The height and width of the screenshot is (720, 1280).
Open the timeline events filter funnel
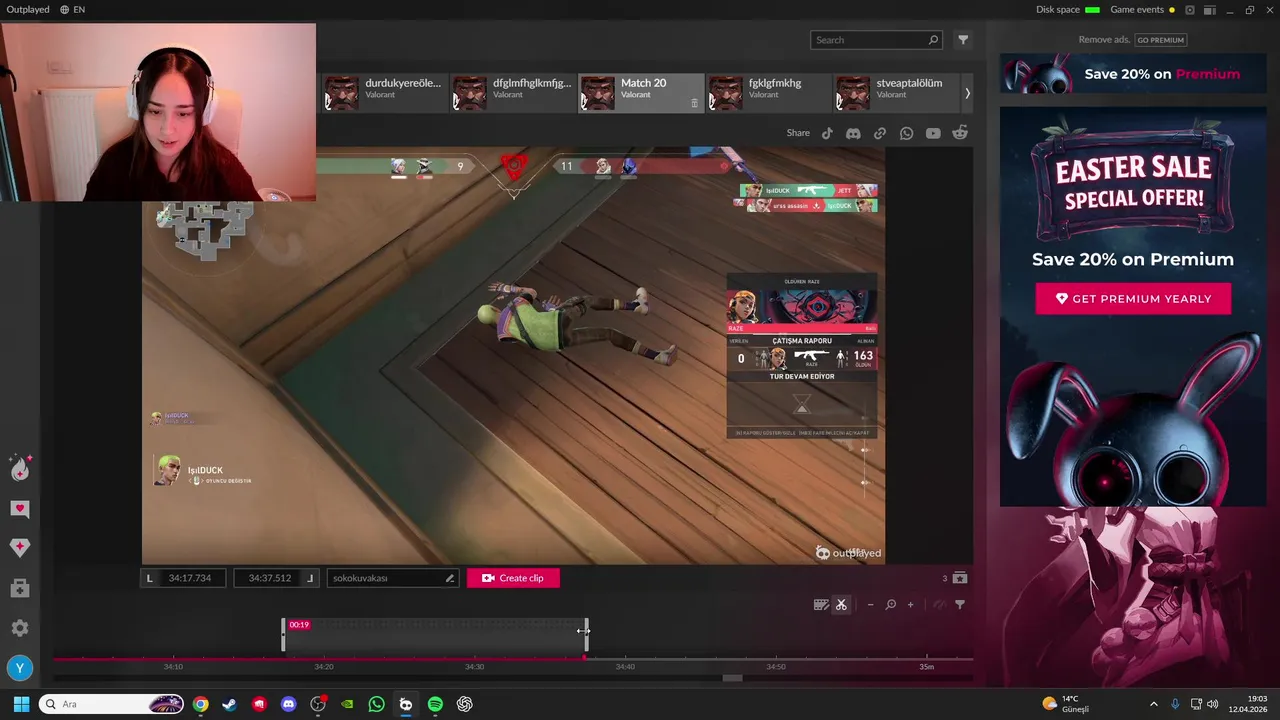tap(960, 605)
